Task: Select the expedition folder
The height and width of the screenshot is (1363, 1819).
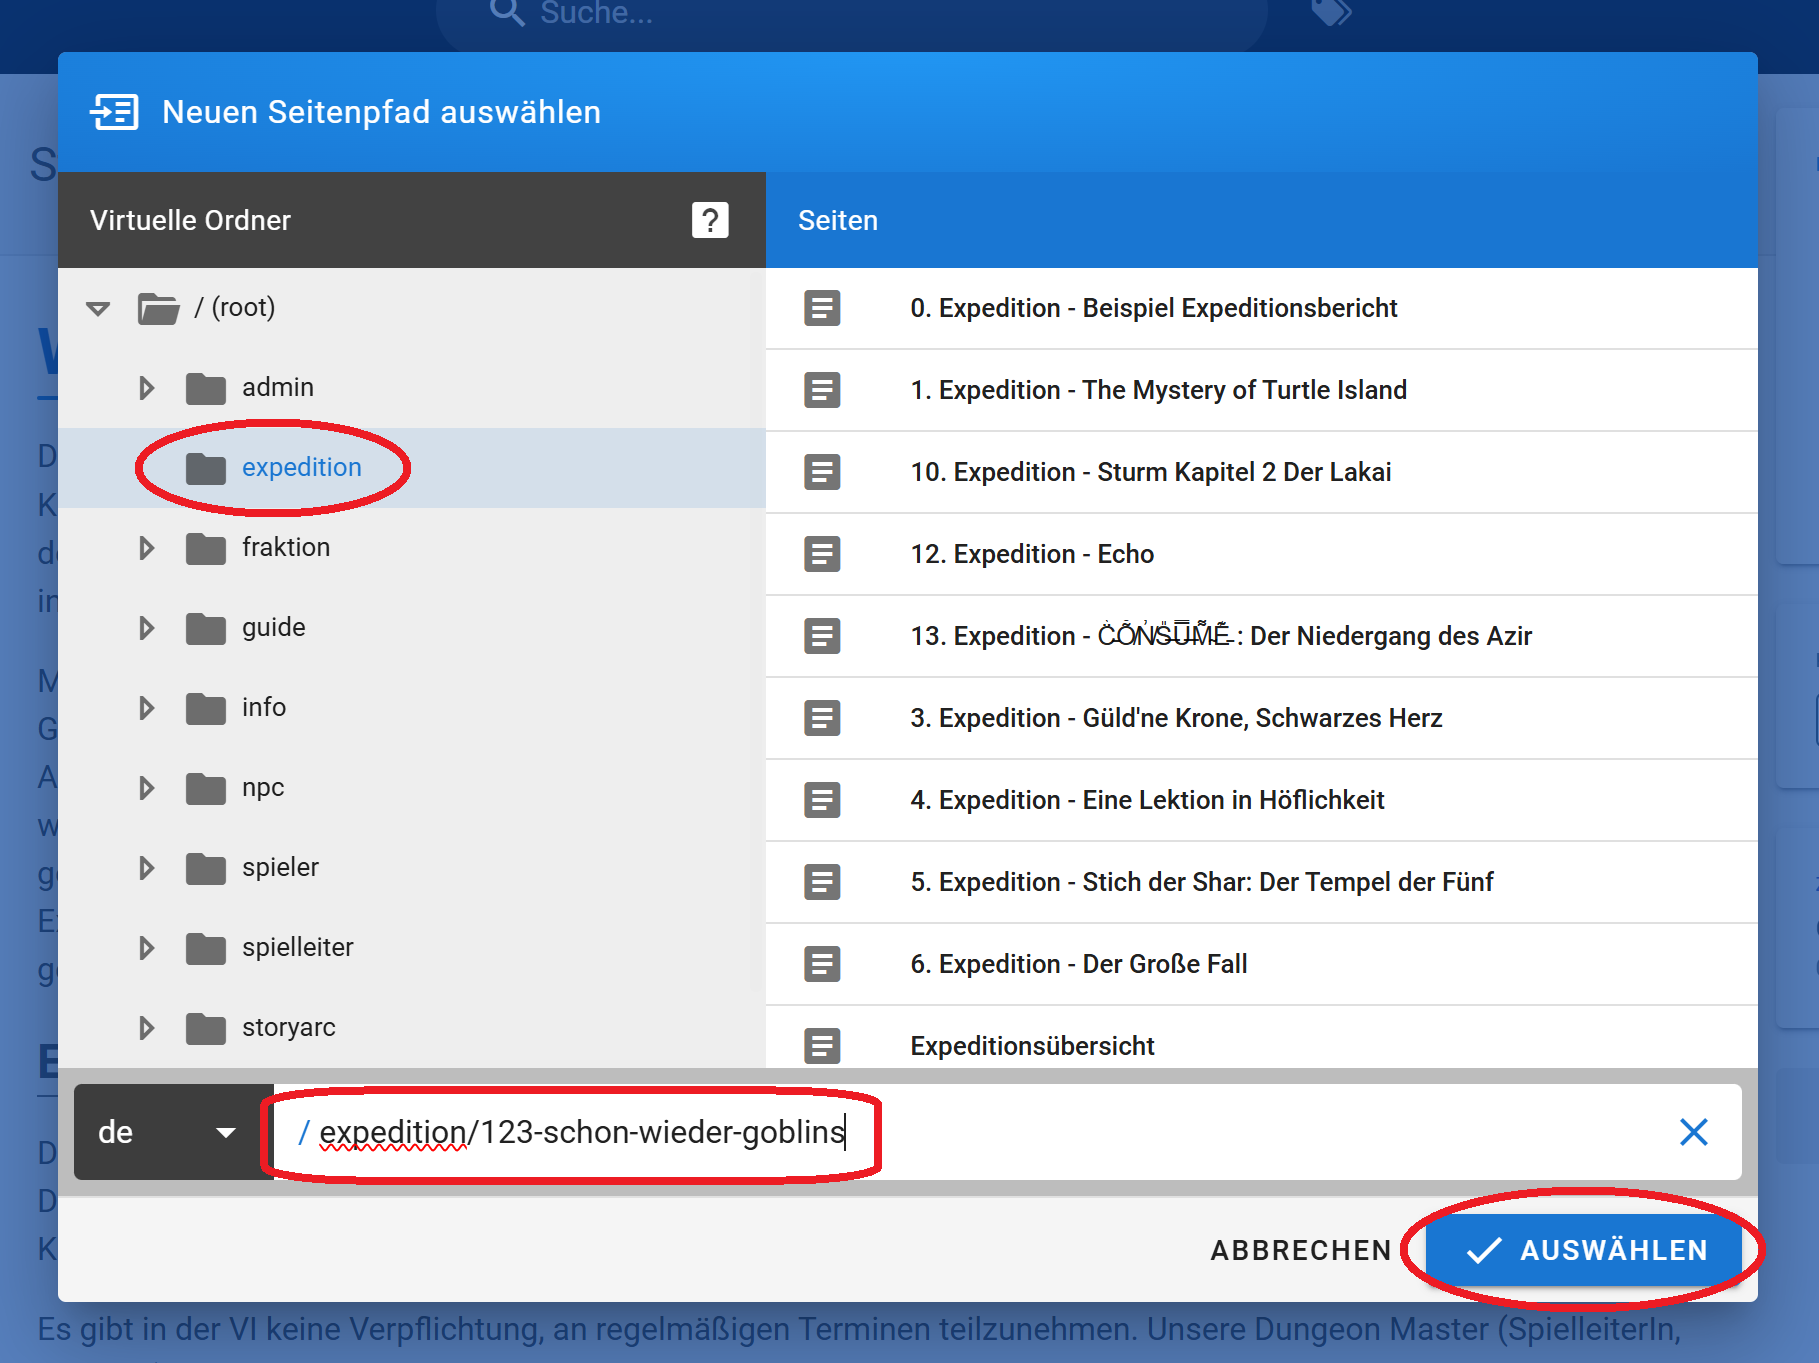Action: click(x=301, y=468)
